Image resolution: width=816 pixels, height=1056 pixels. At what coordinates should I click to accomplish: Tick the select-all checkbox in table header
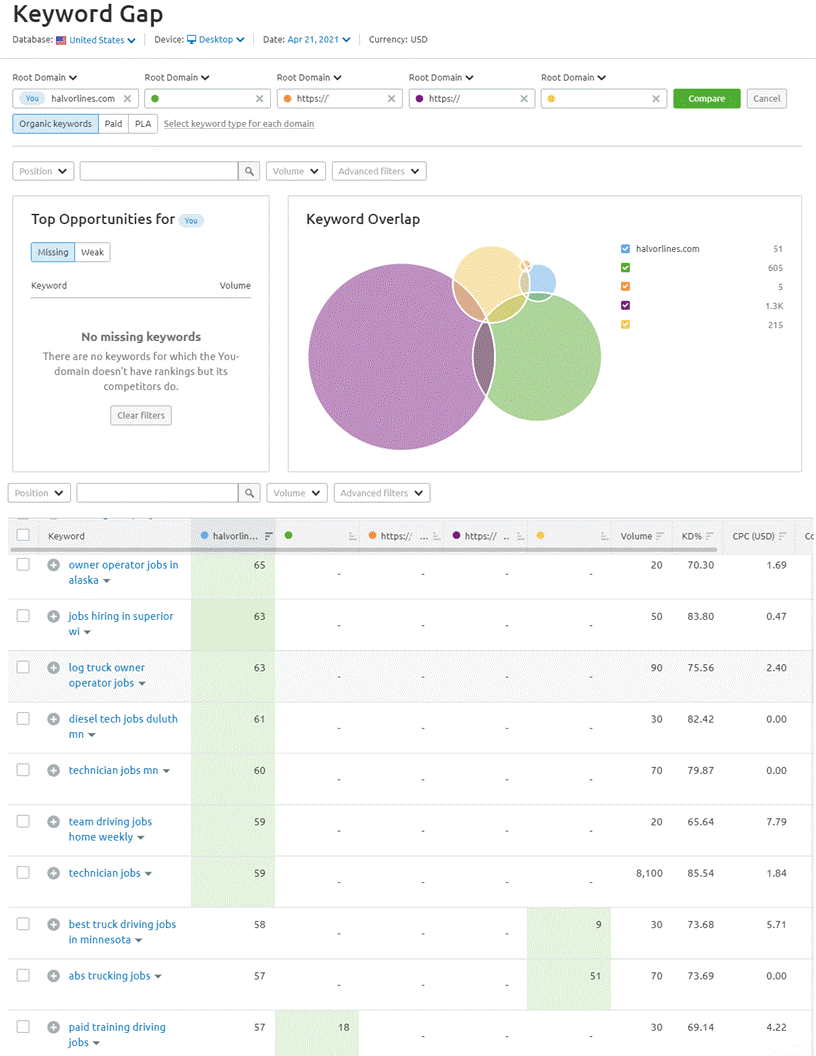tap(23, 536)
